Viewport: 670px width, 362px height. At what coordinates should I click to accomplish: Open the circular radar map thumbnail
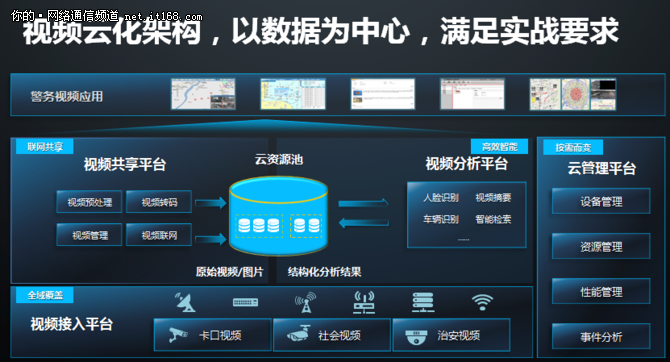click(x=575, y=94)
